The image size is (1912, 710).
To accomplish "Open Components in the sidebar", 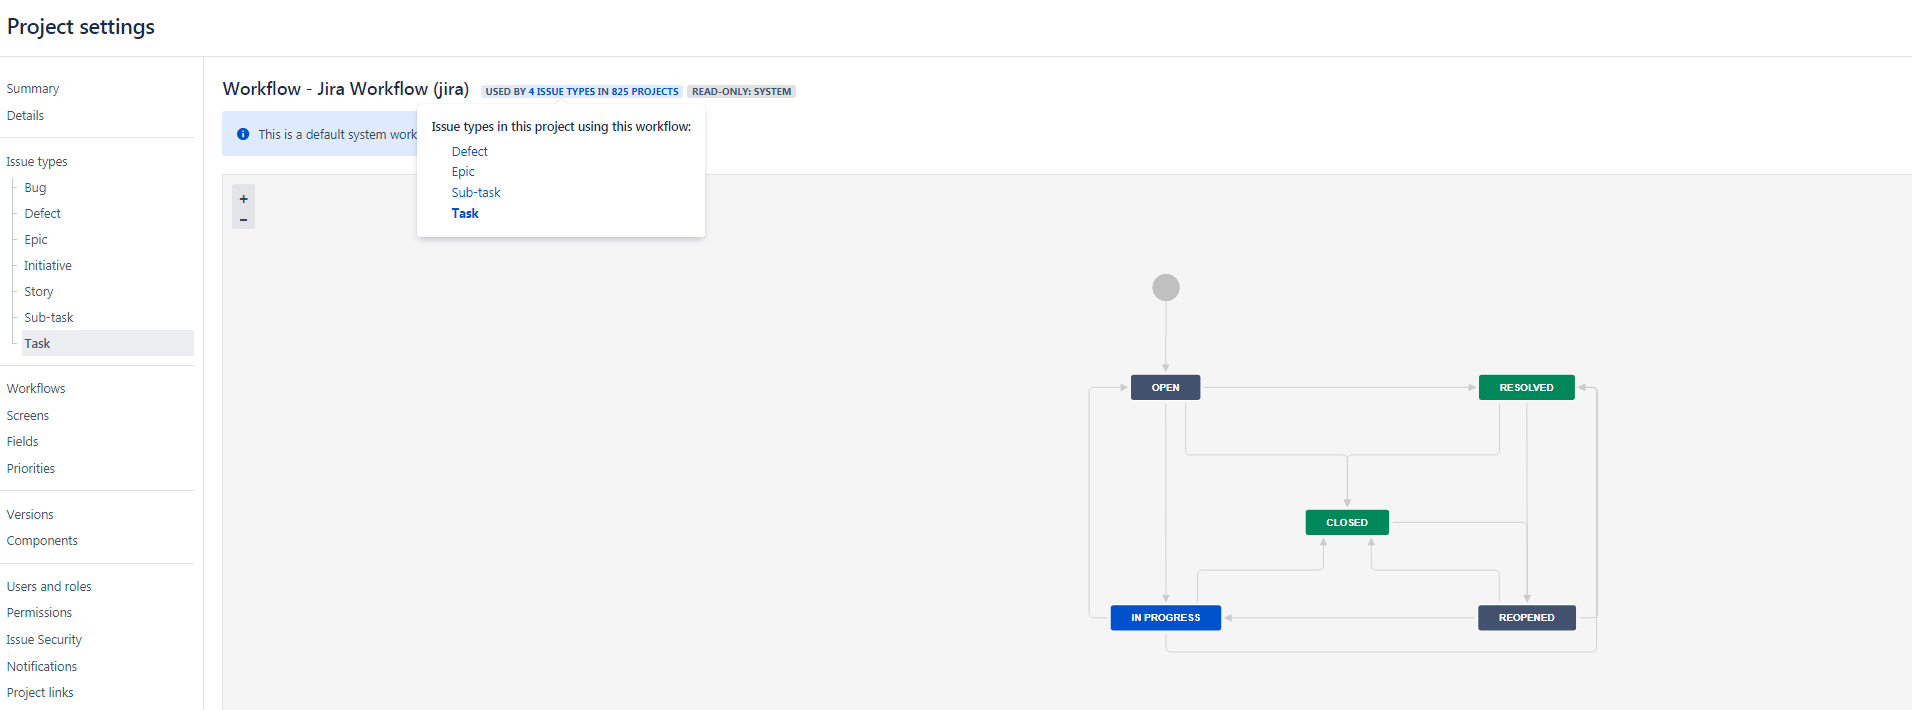I will pos(42,541).
